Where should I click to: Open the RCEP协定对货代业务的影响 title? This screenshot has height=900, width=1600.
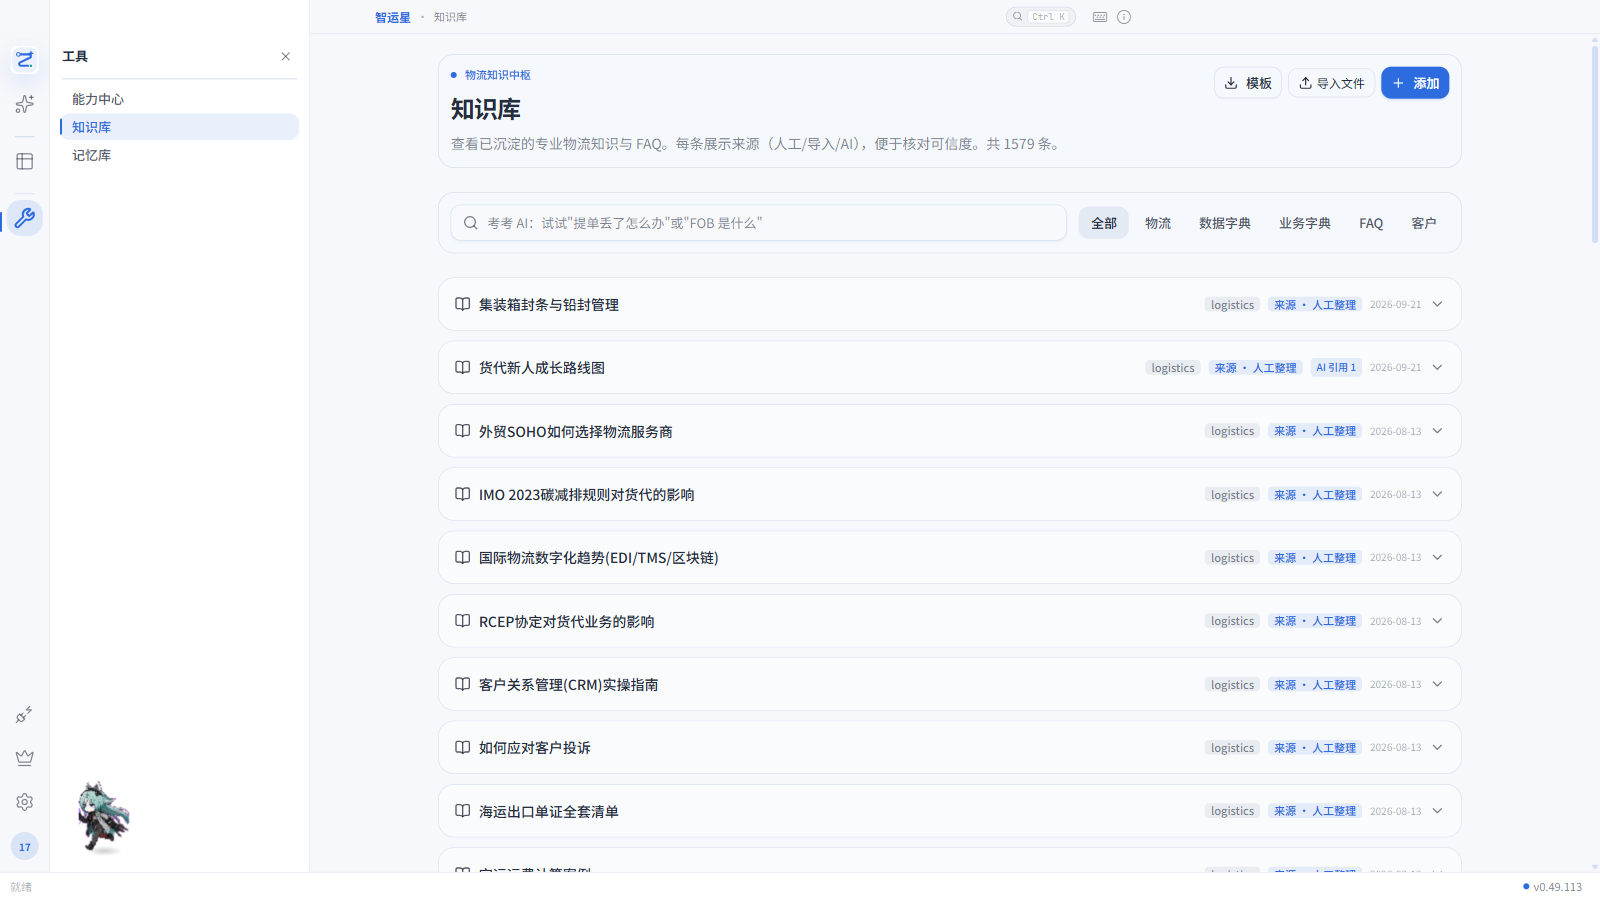click(x=567, y=621)
